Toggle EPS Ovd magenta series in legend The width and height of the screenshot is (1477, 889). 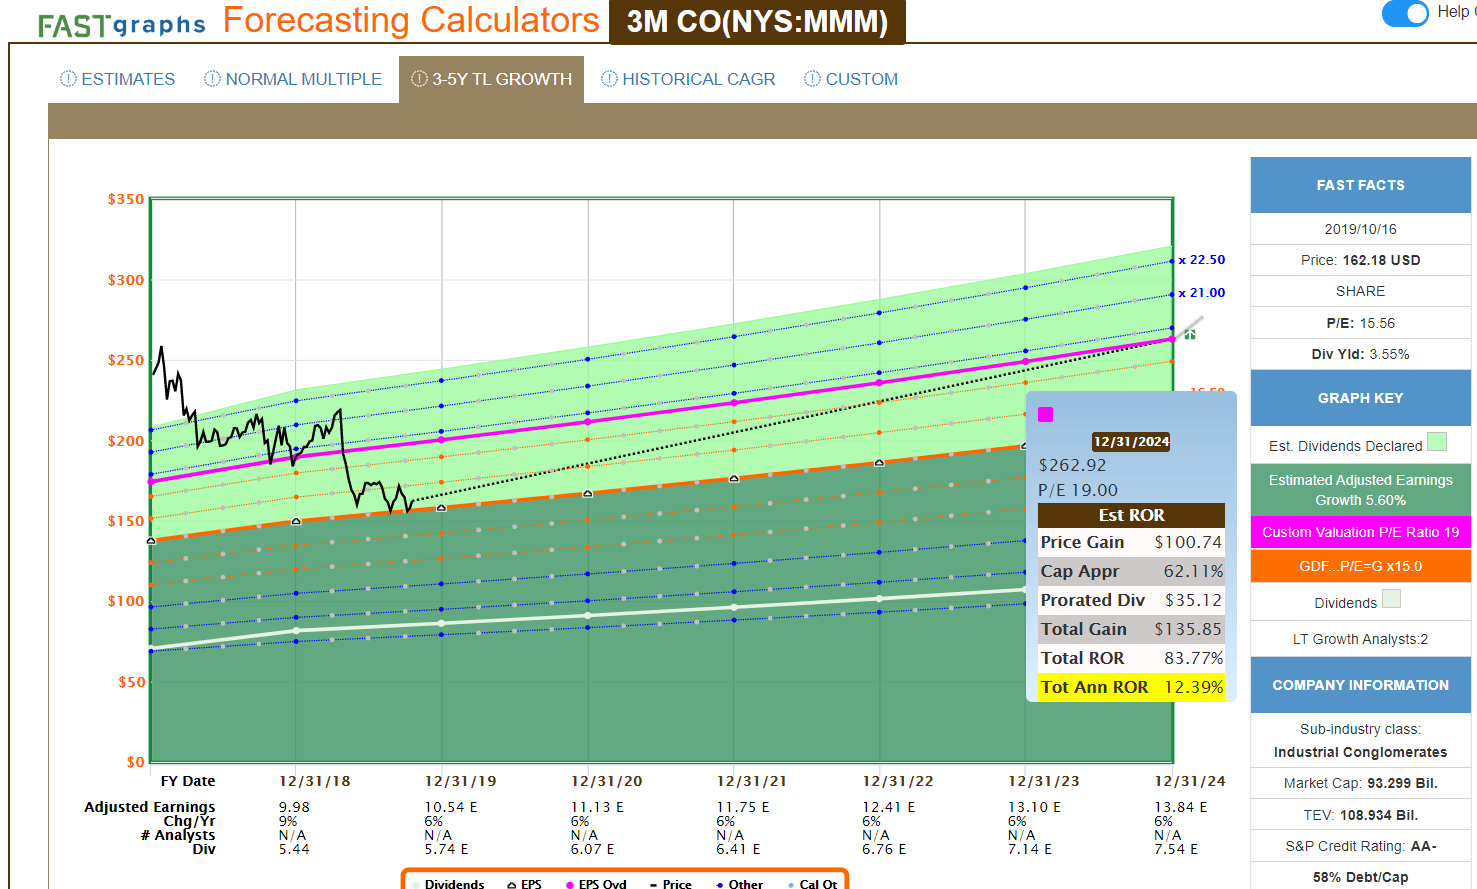(596, 884)
